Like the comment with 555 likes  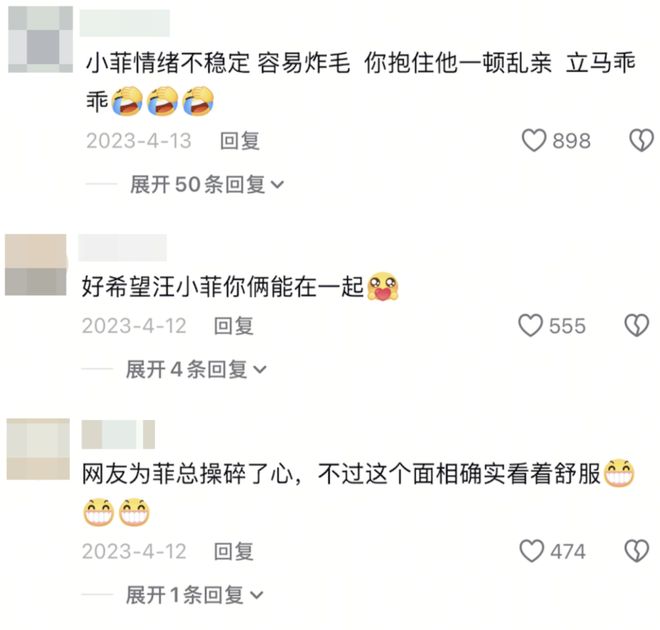(x=530, y=326)
